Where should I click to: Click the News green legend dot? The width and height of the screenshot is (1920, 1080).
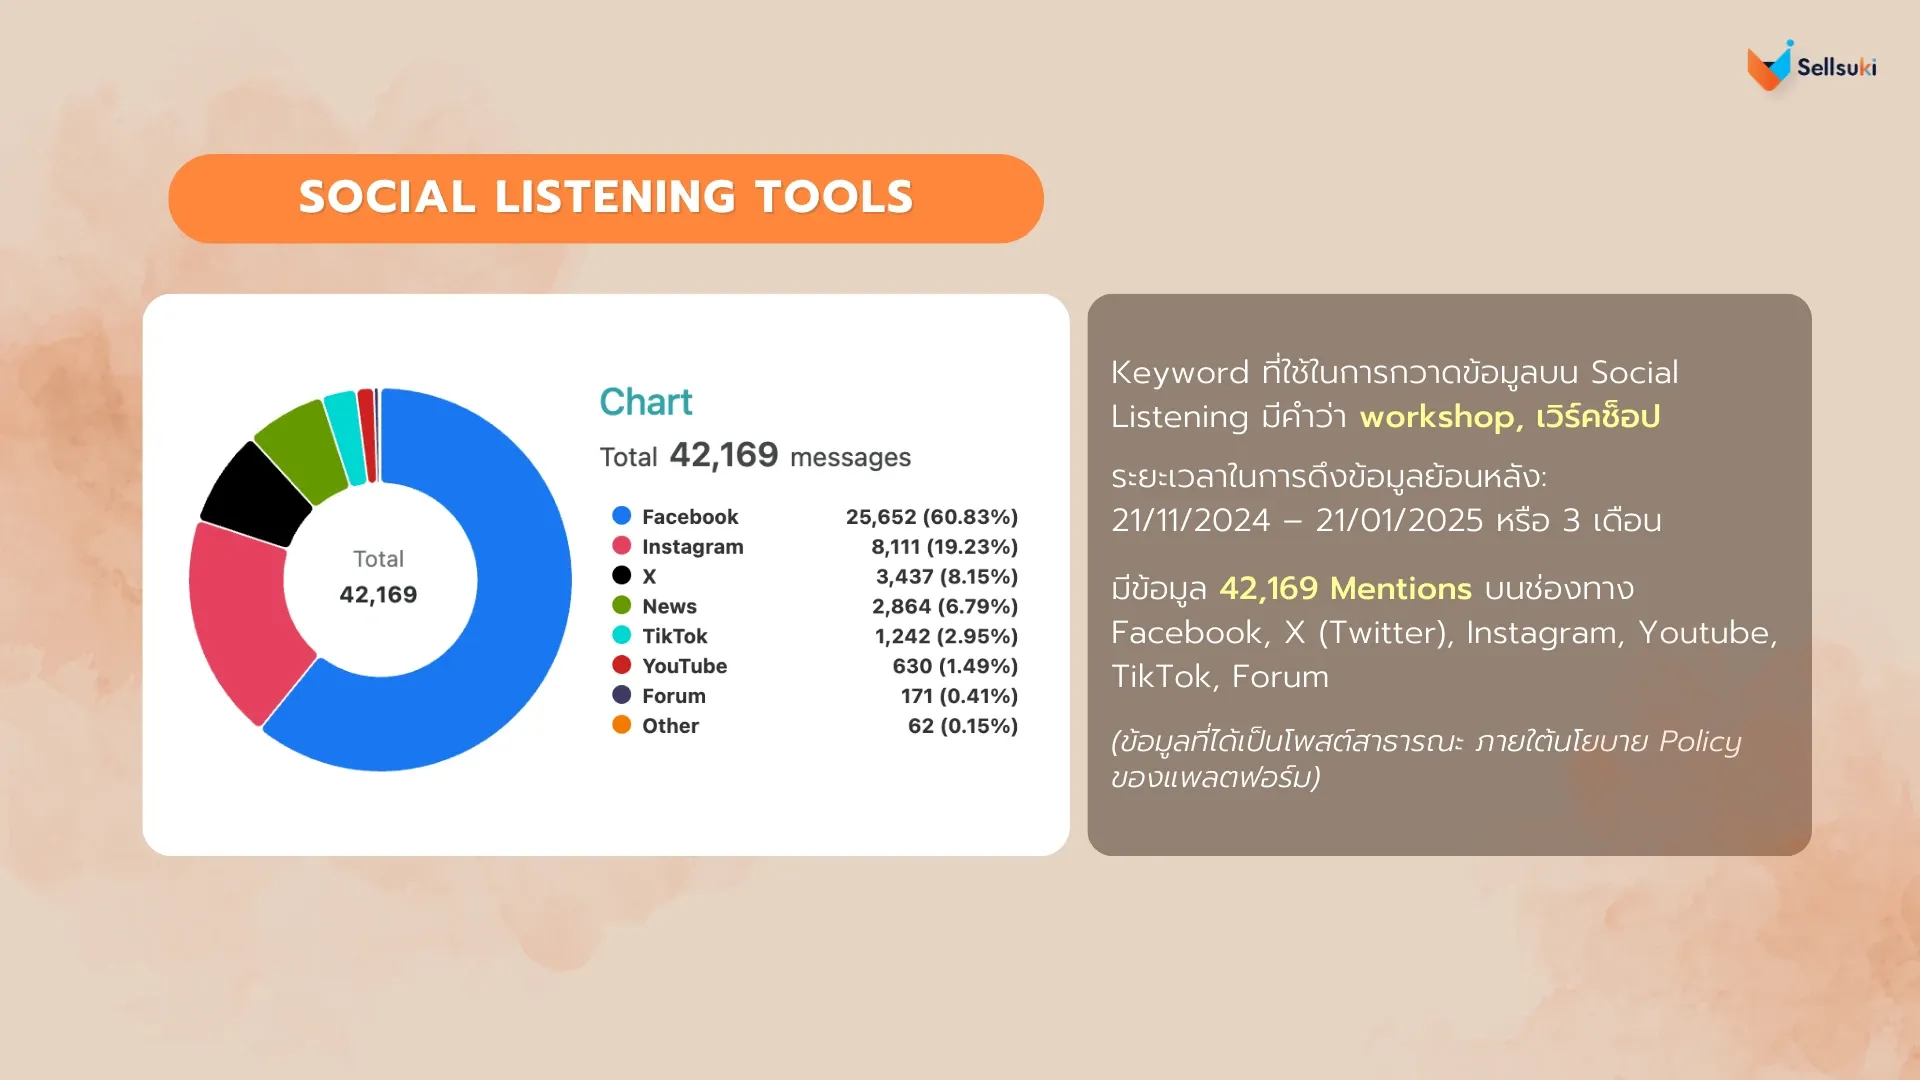(x=621, y=606)
